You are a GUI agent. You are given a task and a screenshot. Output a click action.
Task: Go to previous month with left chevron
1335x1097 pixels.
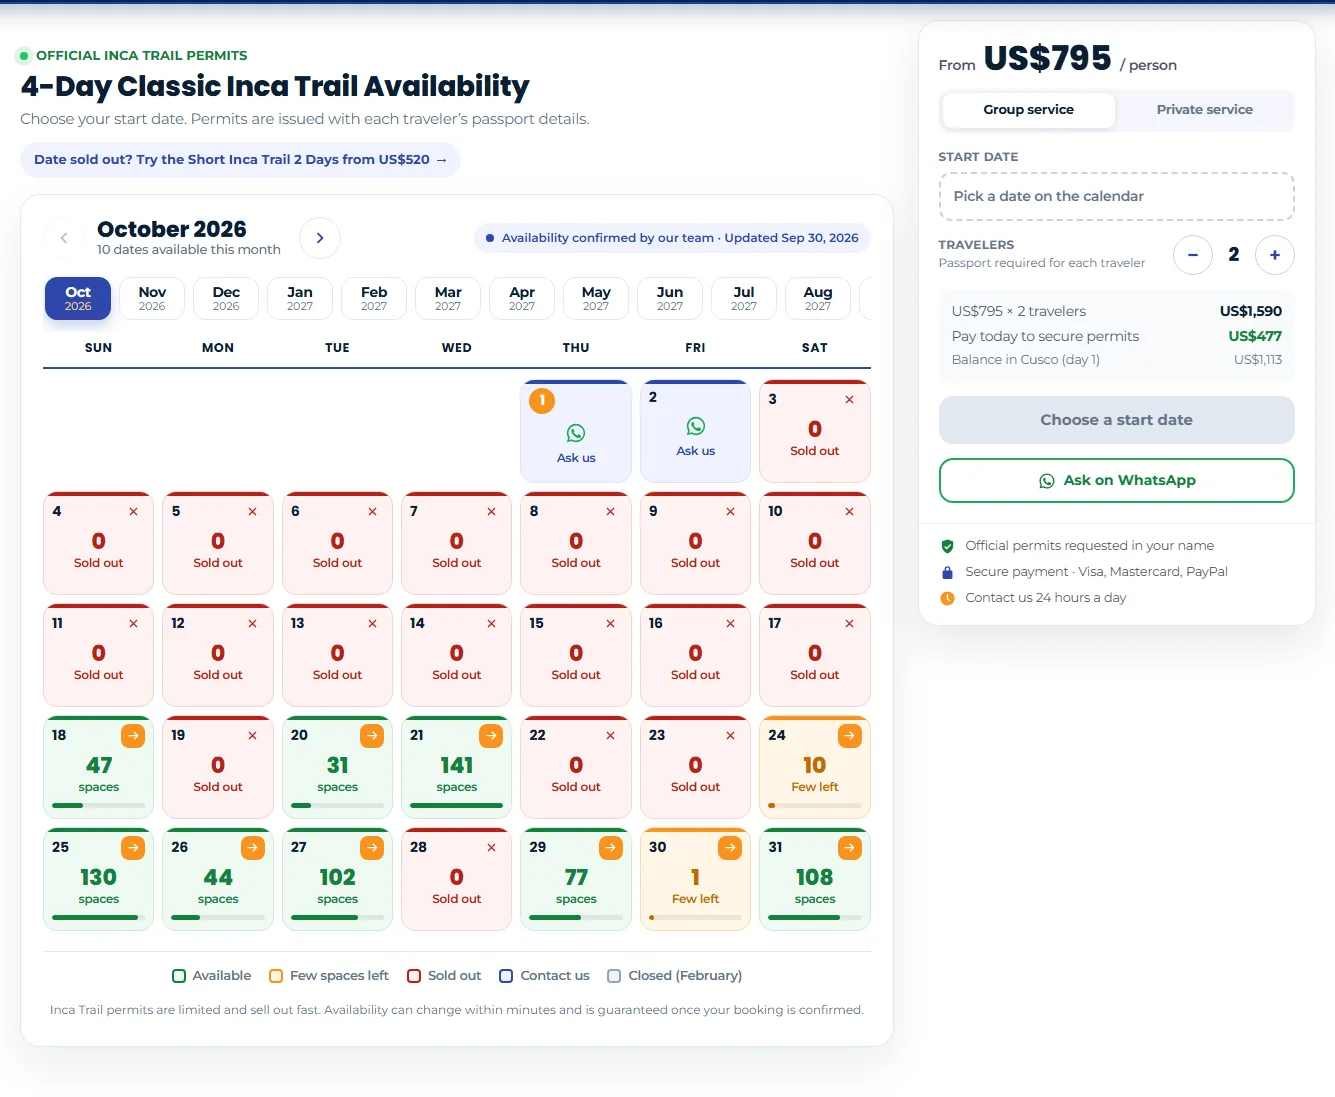pyautogui.click(x=64, y=238)
